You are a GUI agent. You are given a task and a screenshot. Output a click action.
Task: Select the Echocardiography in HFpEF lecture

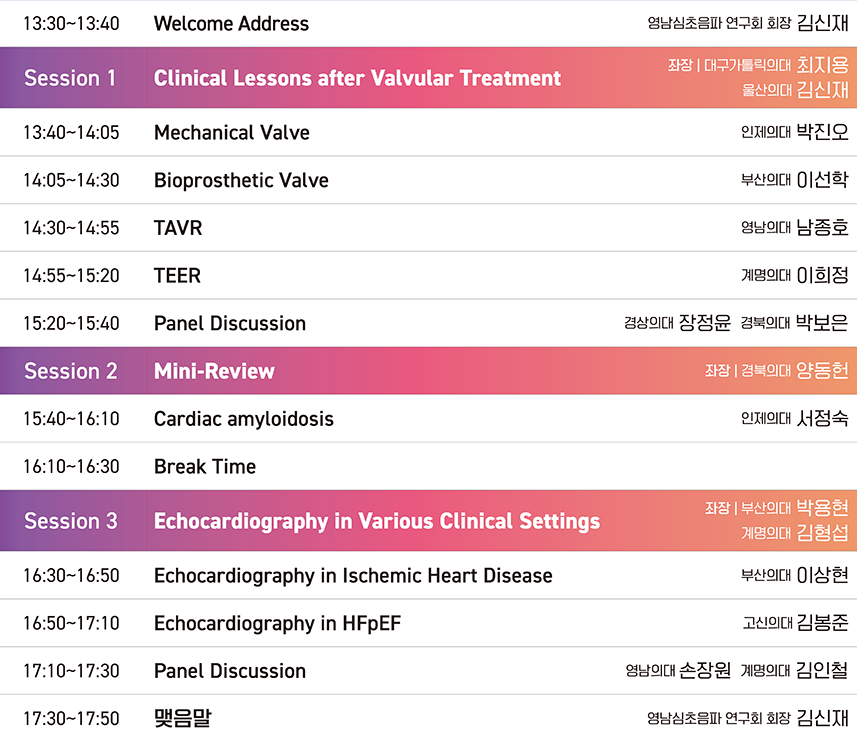pyautogui.click(x=278, y=623)
